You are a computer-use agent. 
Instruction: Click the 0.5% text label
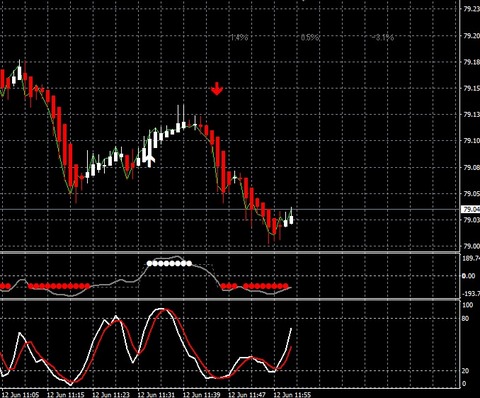[310, 37]
